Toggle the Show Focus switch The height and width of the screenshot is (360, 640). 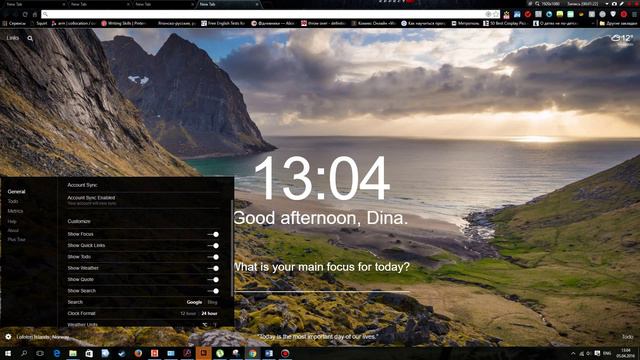pyautogui.click(x=213, y=234)
